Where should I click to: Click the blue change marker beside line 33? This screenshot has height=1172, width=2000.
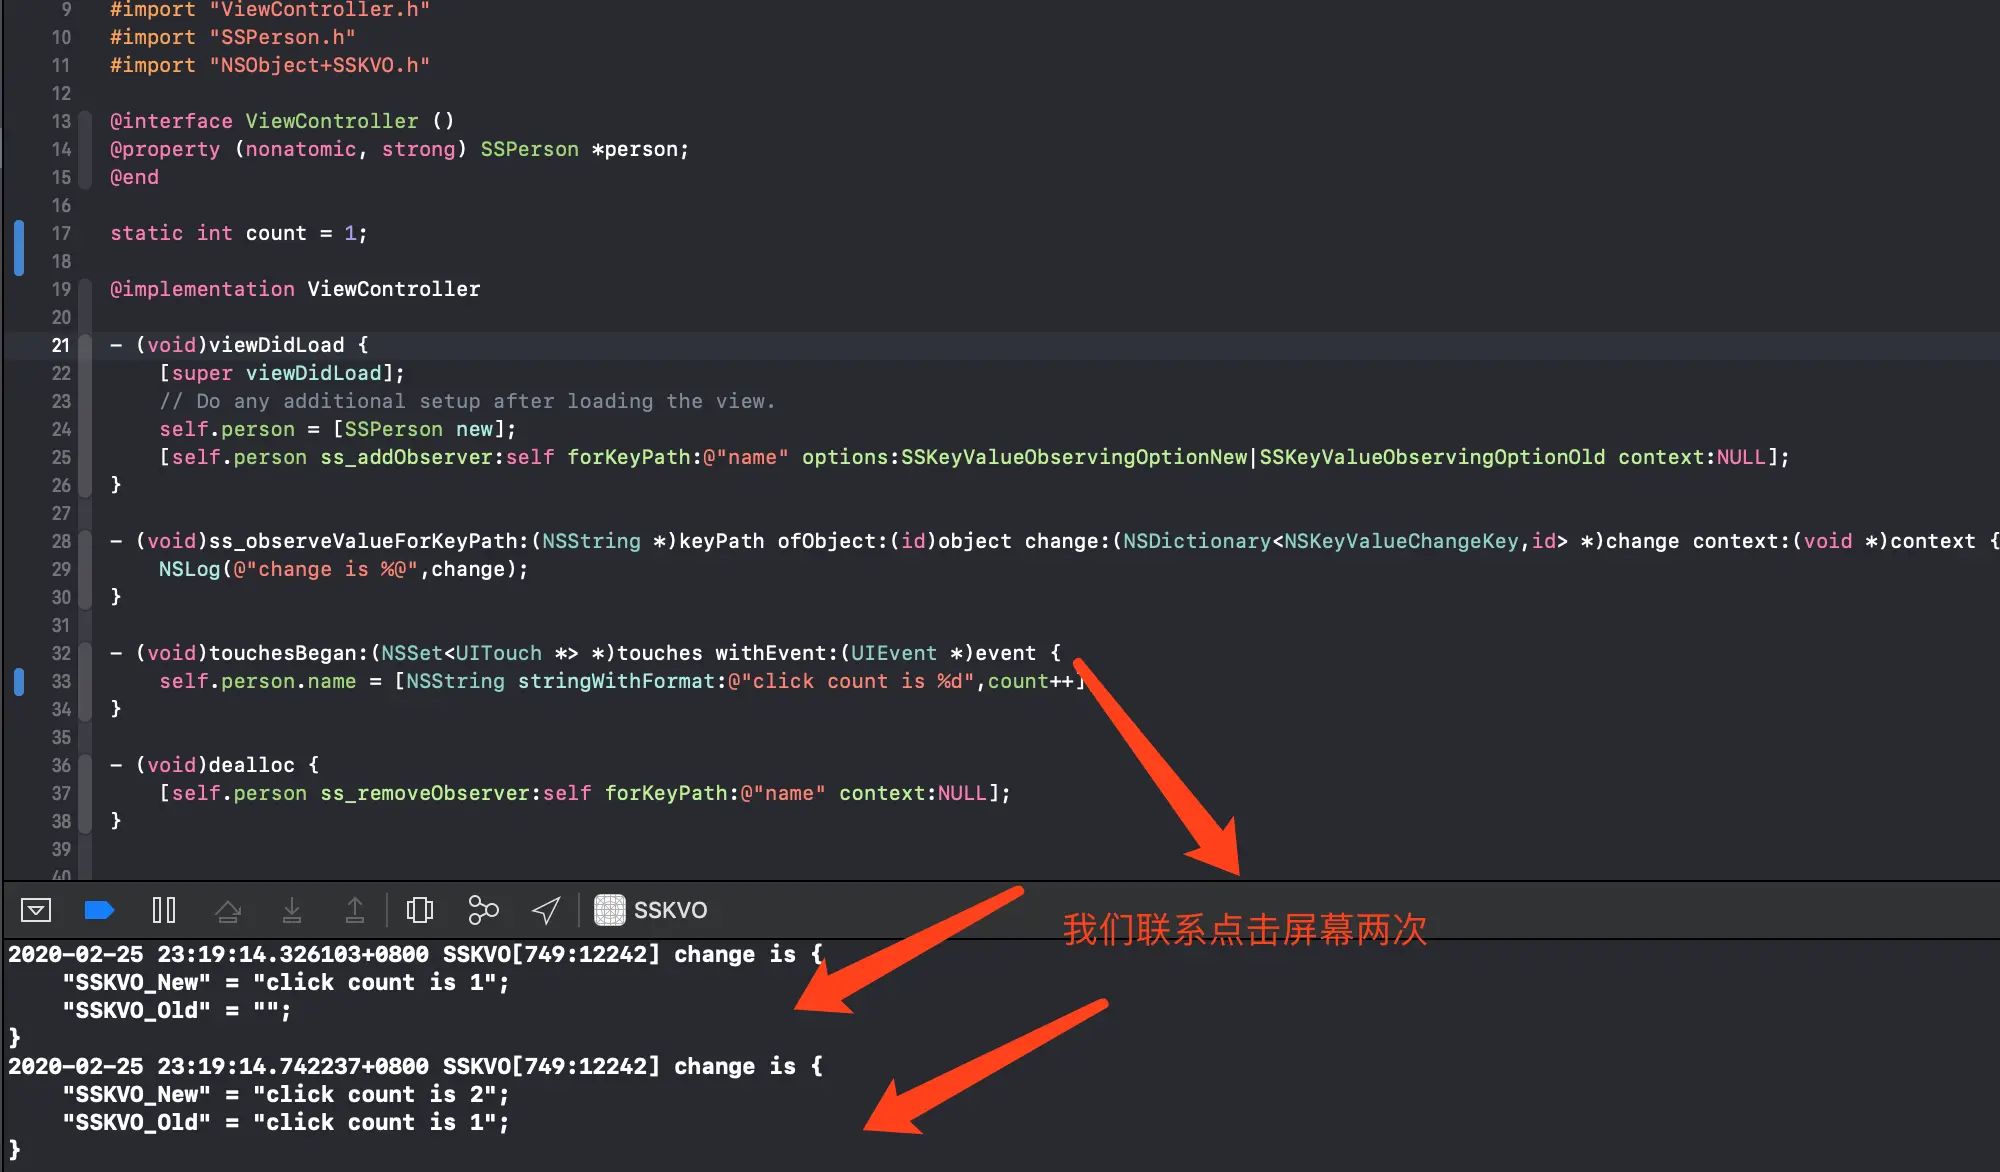coord(19,681)
